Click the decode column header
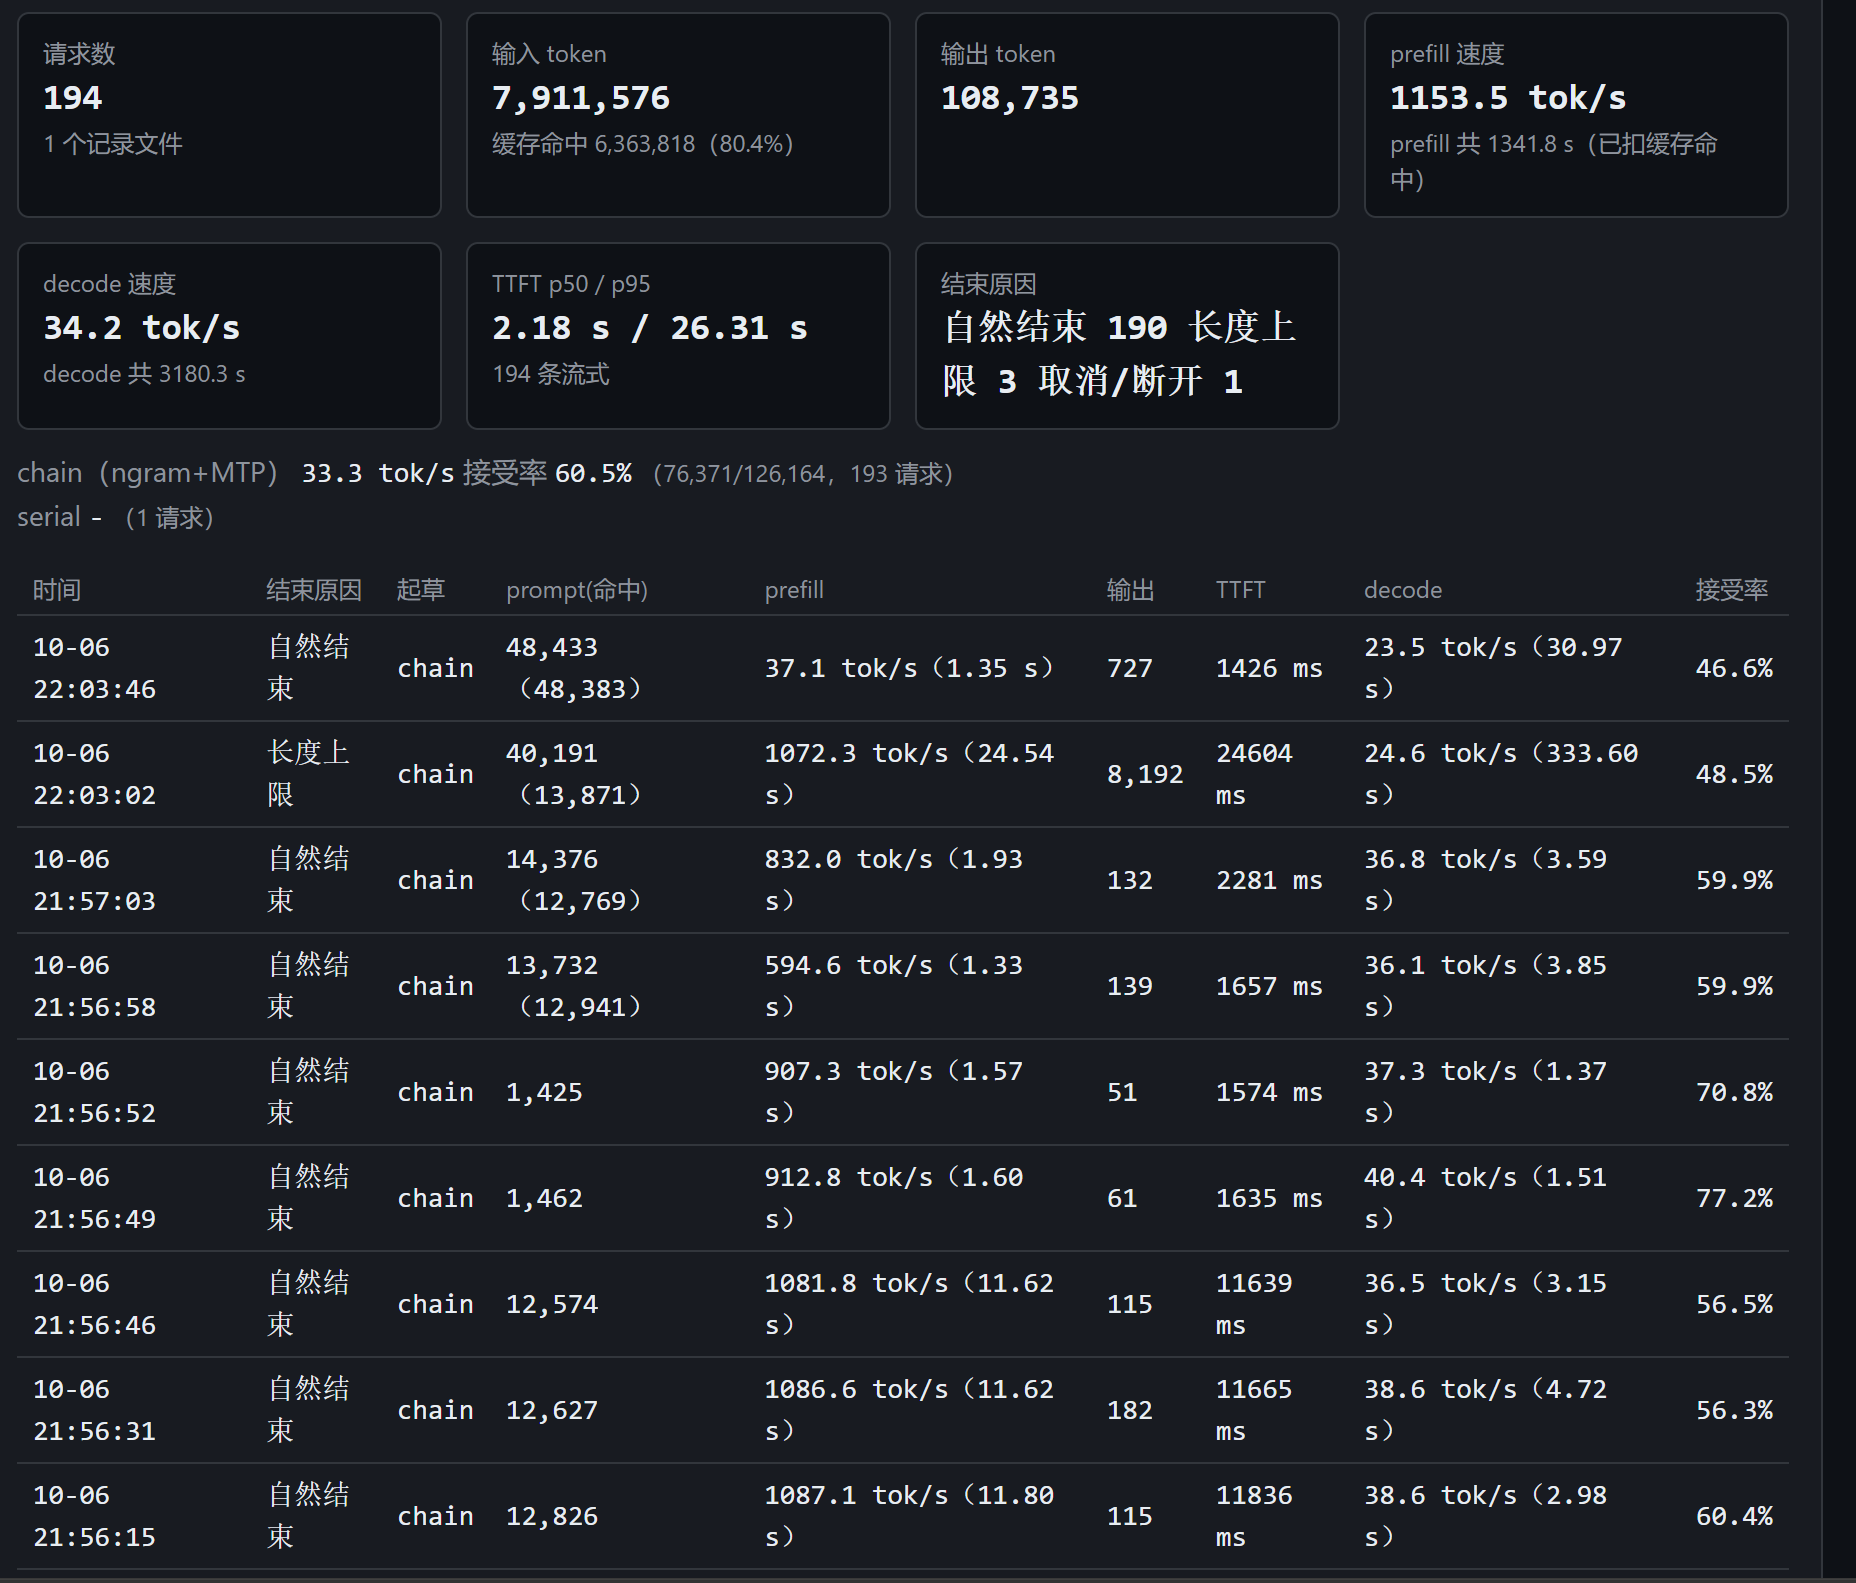Image resolution: width=1856 pixels, height=1583 pixels. 1403,590
